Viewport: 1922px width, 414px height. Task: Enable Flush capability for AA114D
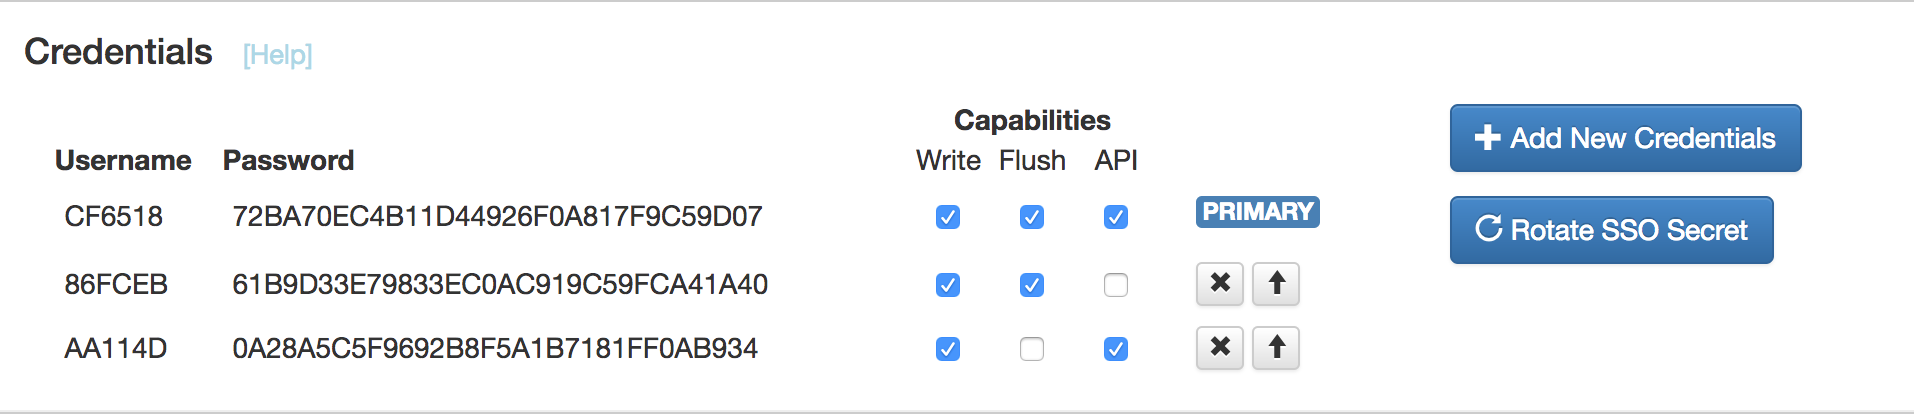pyautogui.click(x=1032, y=349)
